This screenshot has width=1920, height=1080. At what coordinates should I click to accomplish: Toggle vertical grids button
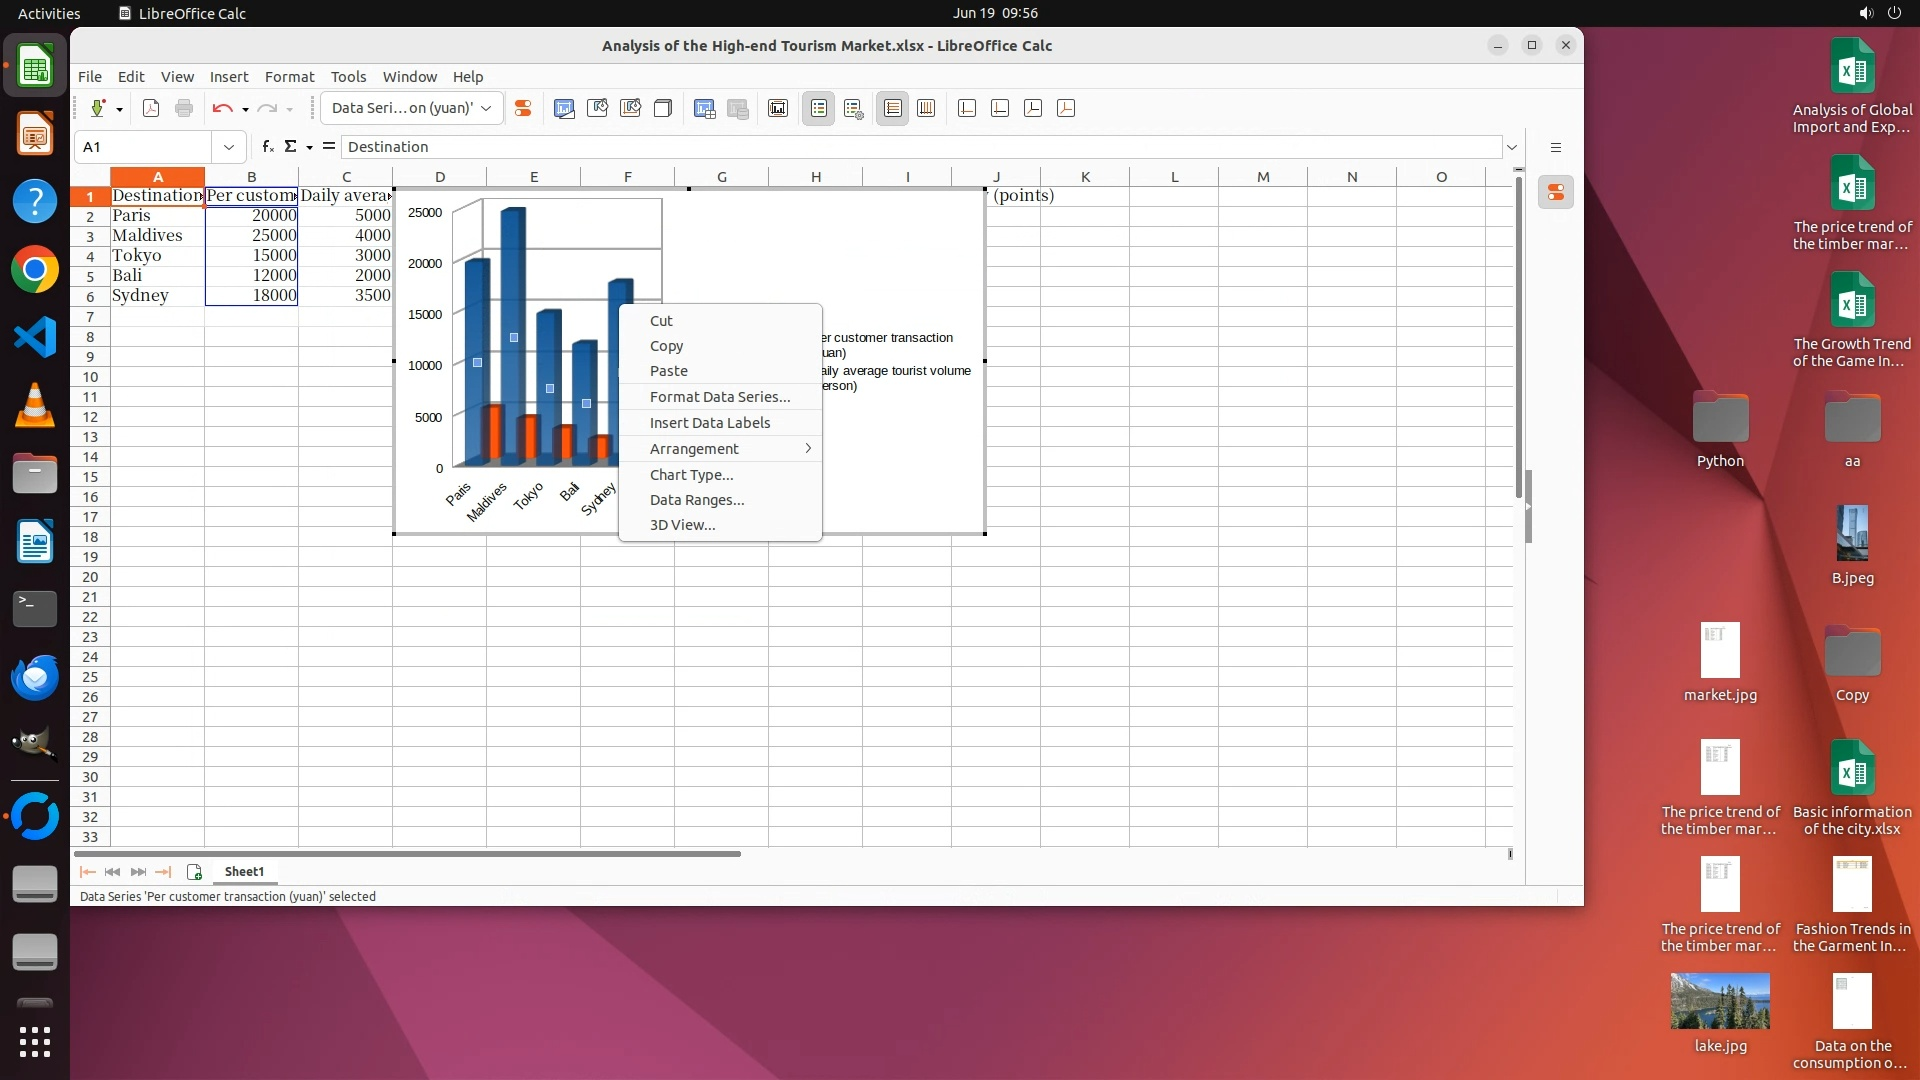click(926, 108)
